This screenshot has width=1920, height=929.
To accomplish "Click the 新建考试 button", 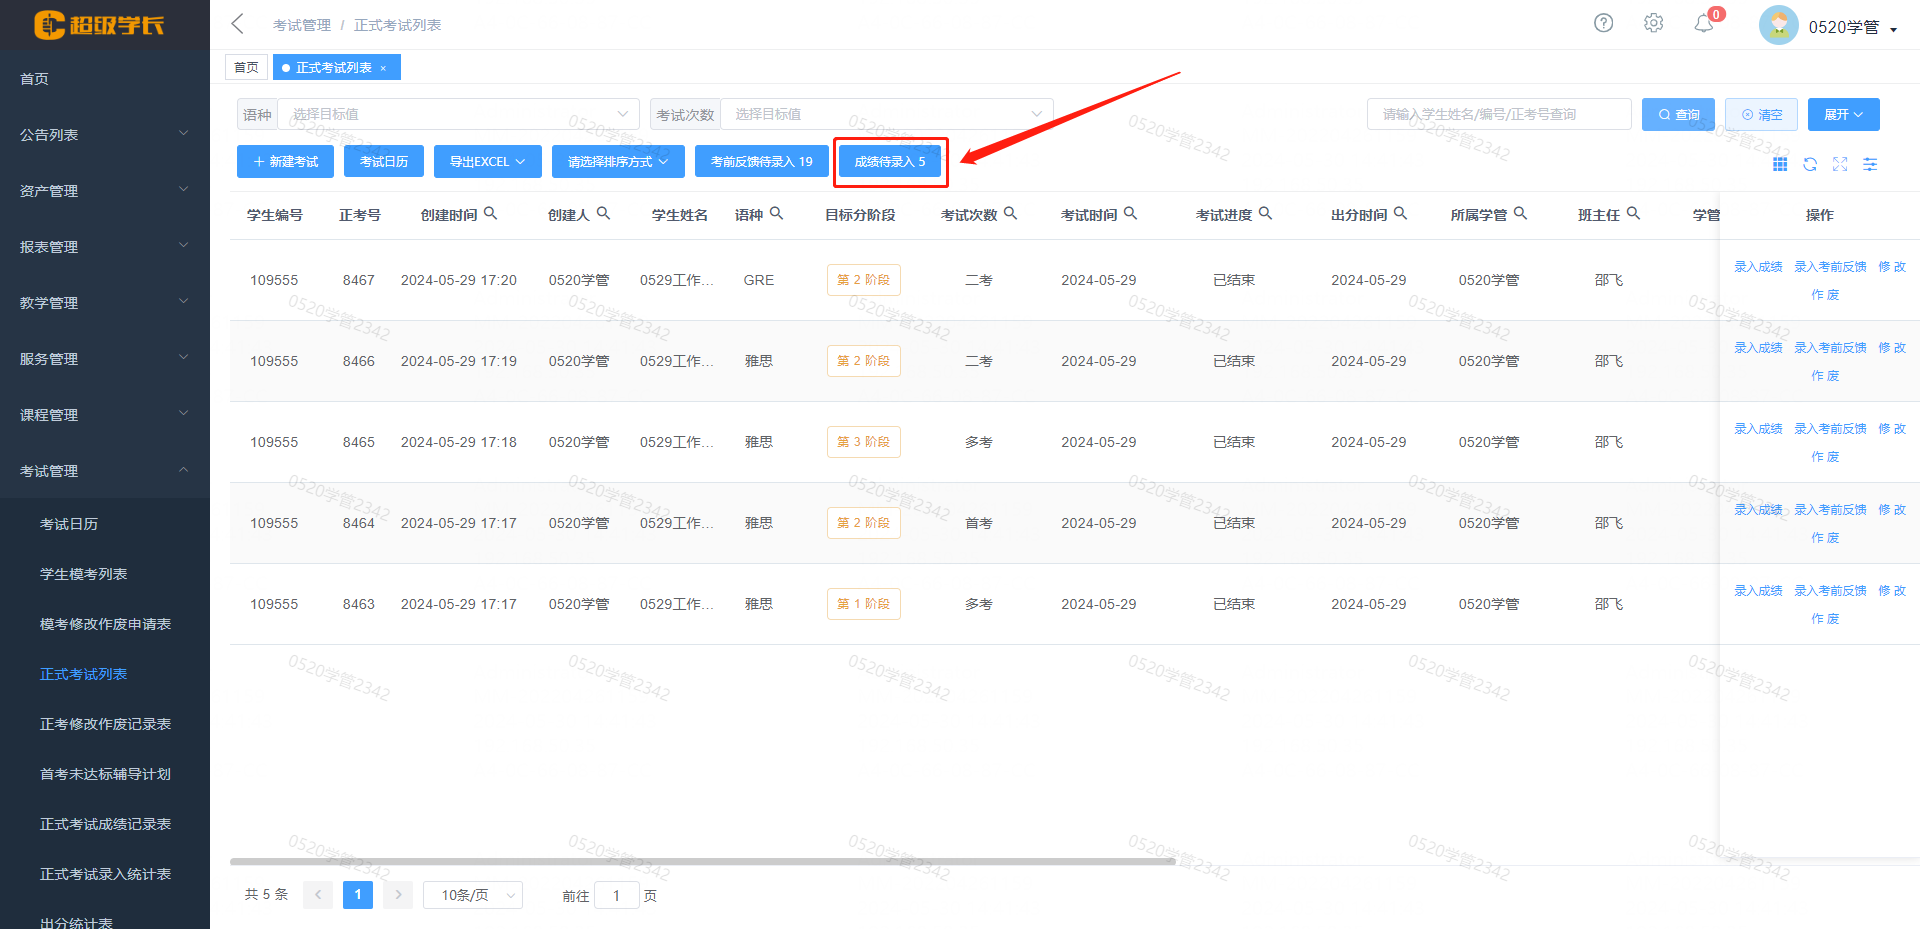I will [285, 161].
